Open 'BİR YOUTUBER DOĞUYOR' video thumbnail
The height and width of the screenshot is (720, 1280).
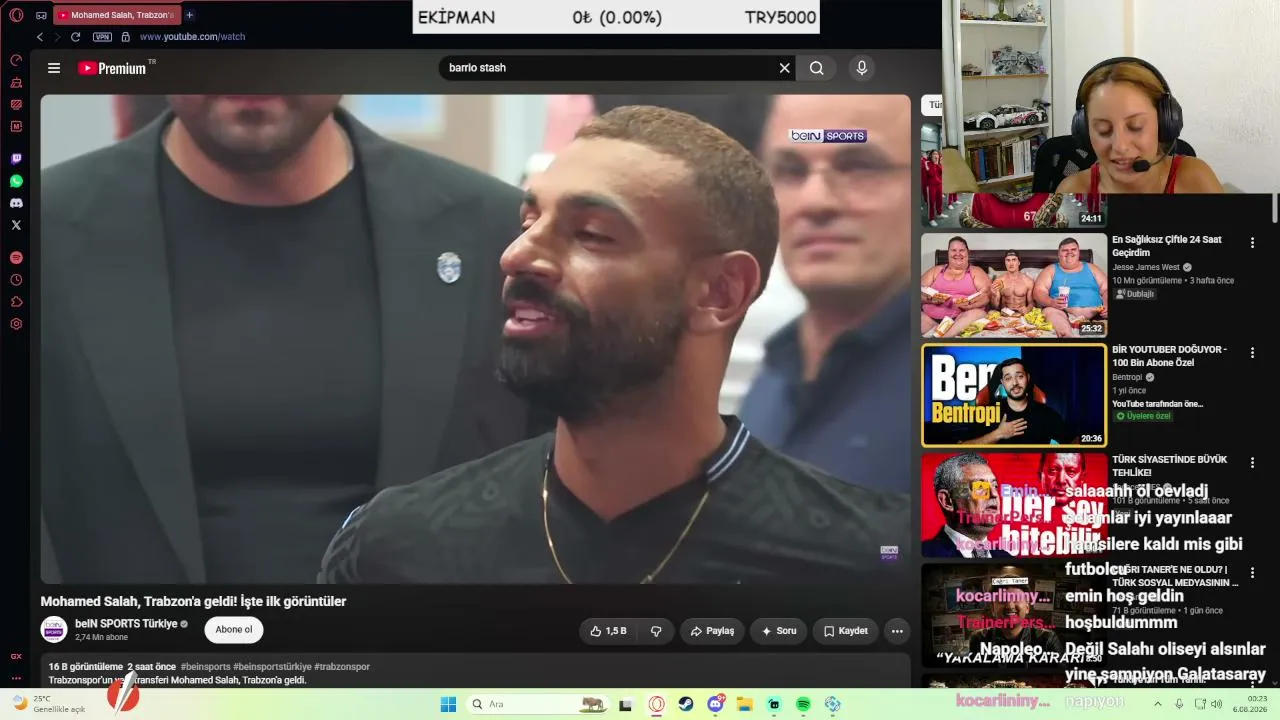(x=1014, y=396)
